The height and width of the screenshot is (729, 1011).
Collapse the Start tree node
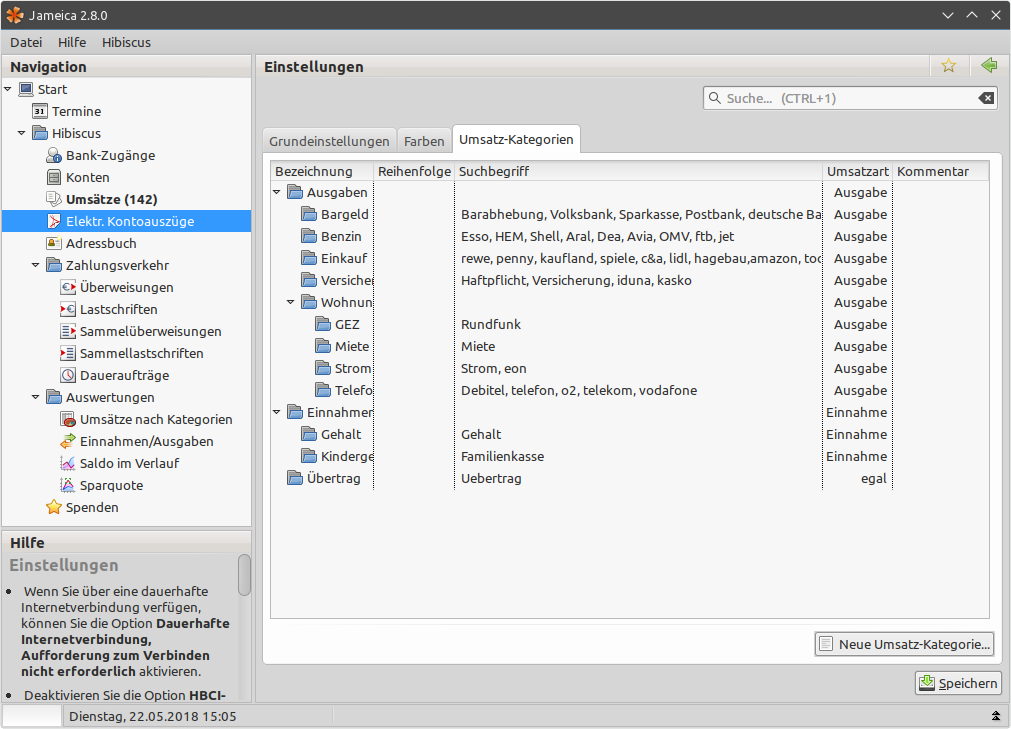point(8,89)
